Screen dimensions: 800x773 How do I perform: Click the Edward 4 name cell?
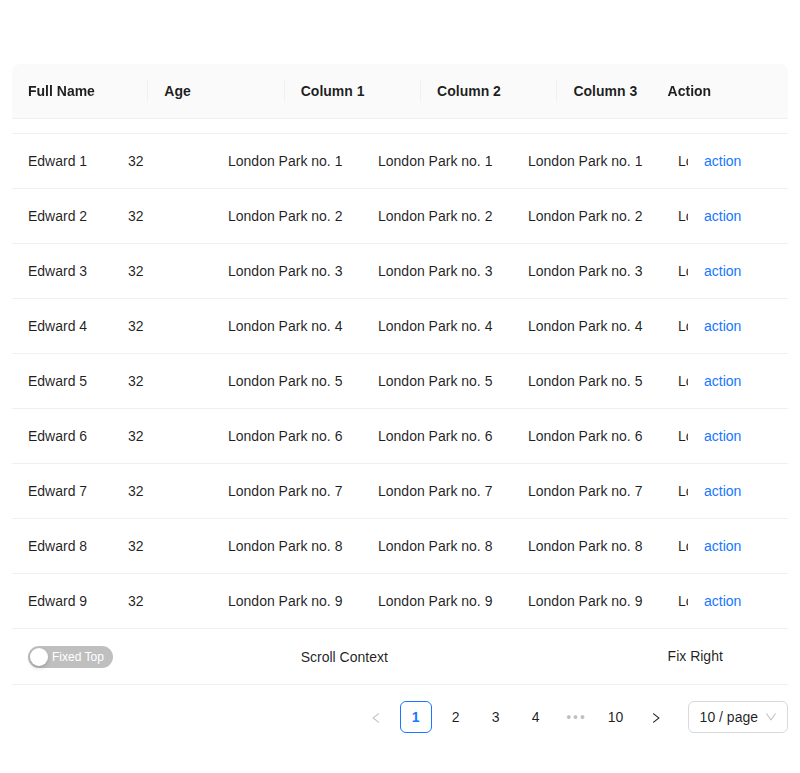[57, 326]
